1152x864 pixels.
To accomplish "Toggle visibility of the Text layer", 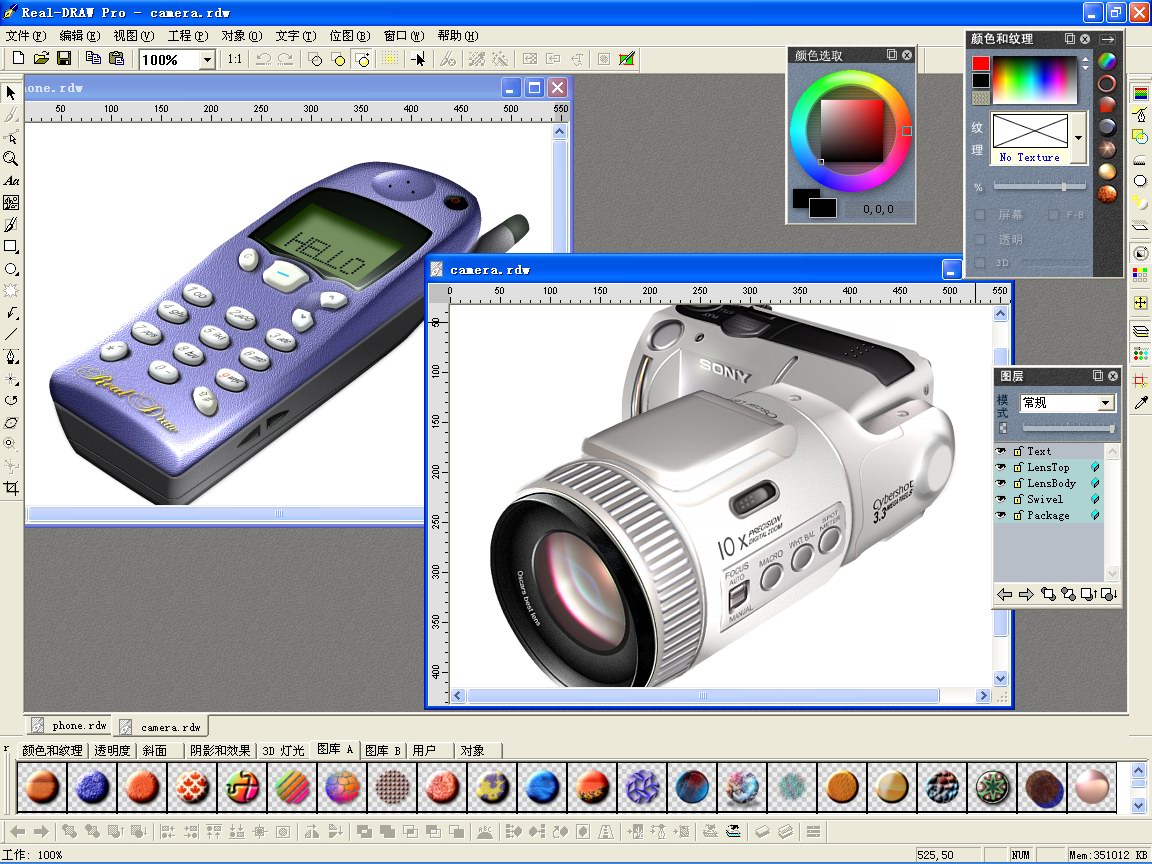I will [x=1001, y=451].
